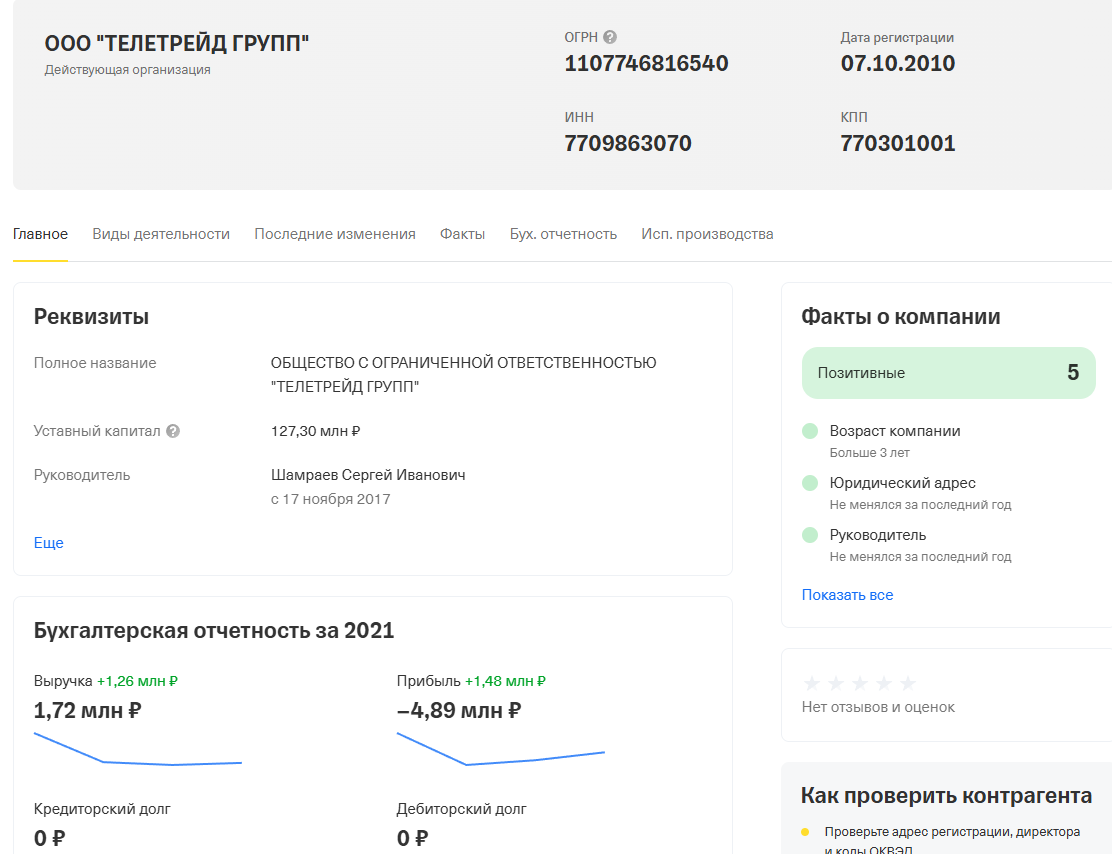Viewport: 1112px width, 854px height.
Task: Expand all facts with Показать все
Action: [847, 594]
